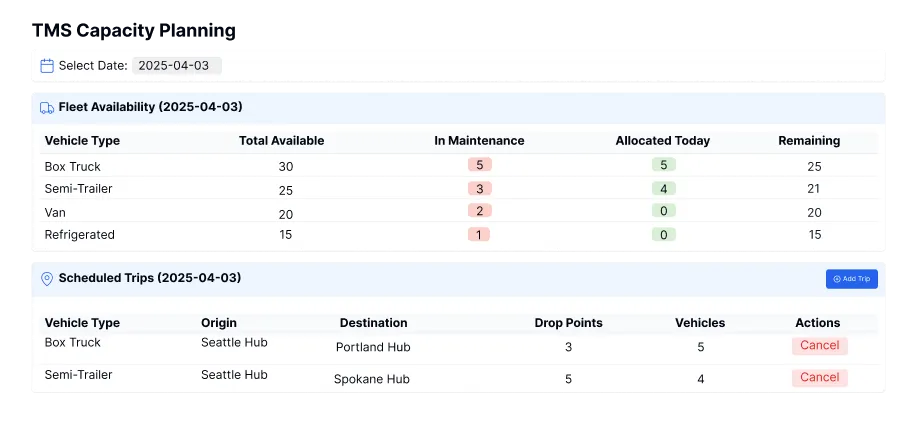This screenshot has height=423, width=914.
Task: Click the location pin icon beside Scheduled Trips
Action: point(47,278)
